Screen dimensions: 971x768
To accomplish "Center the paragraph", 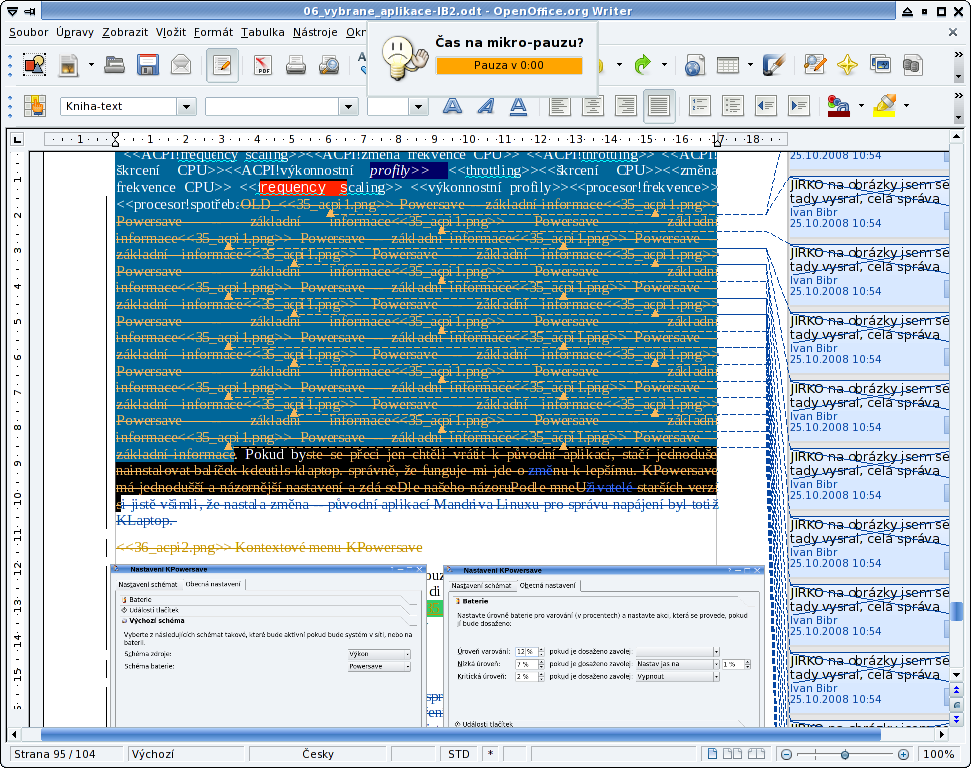I will (x=593, y=106).
